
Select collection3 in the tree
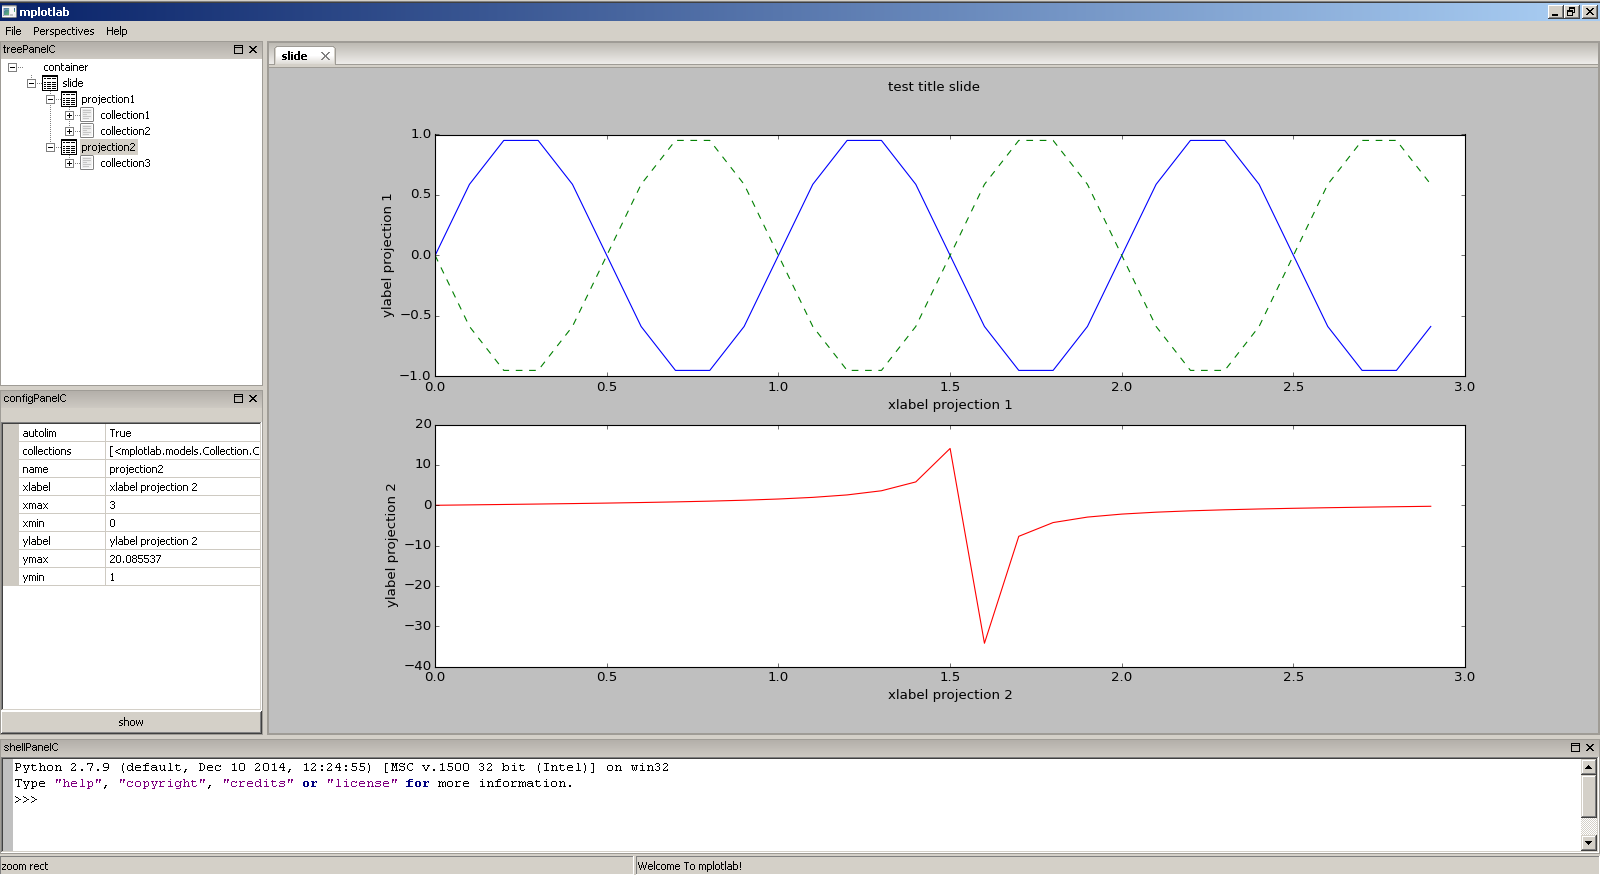[125, 163]
